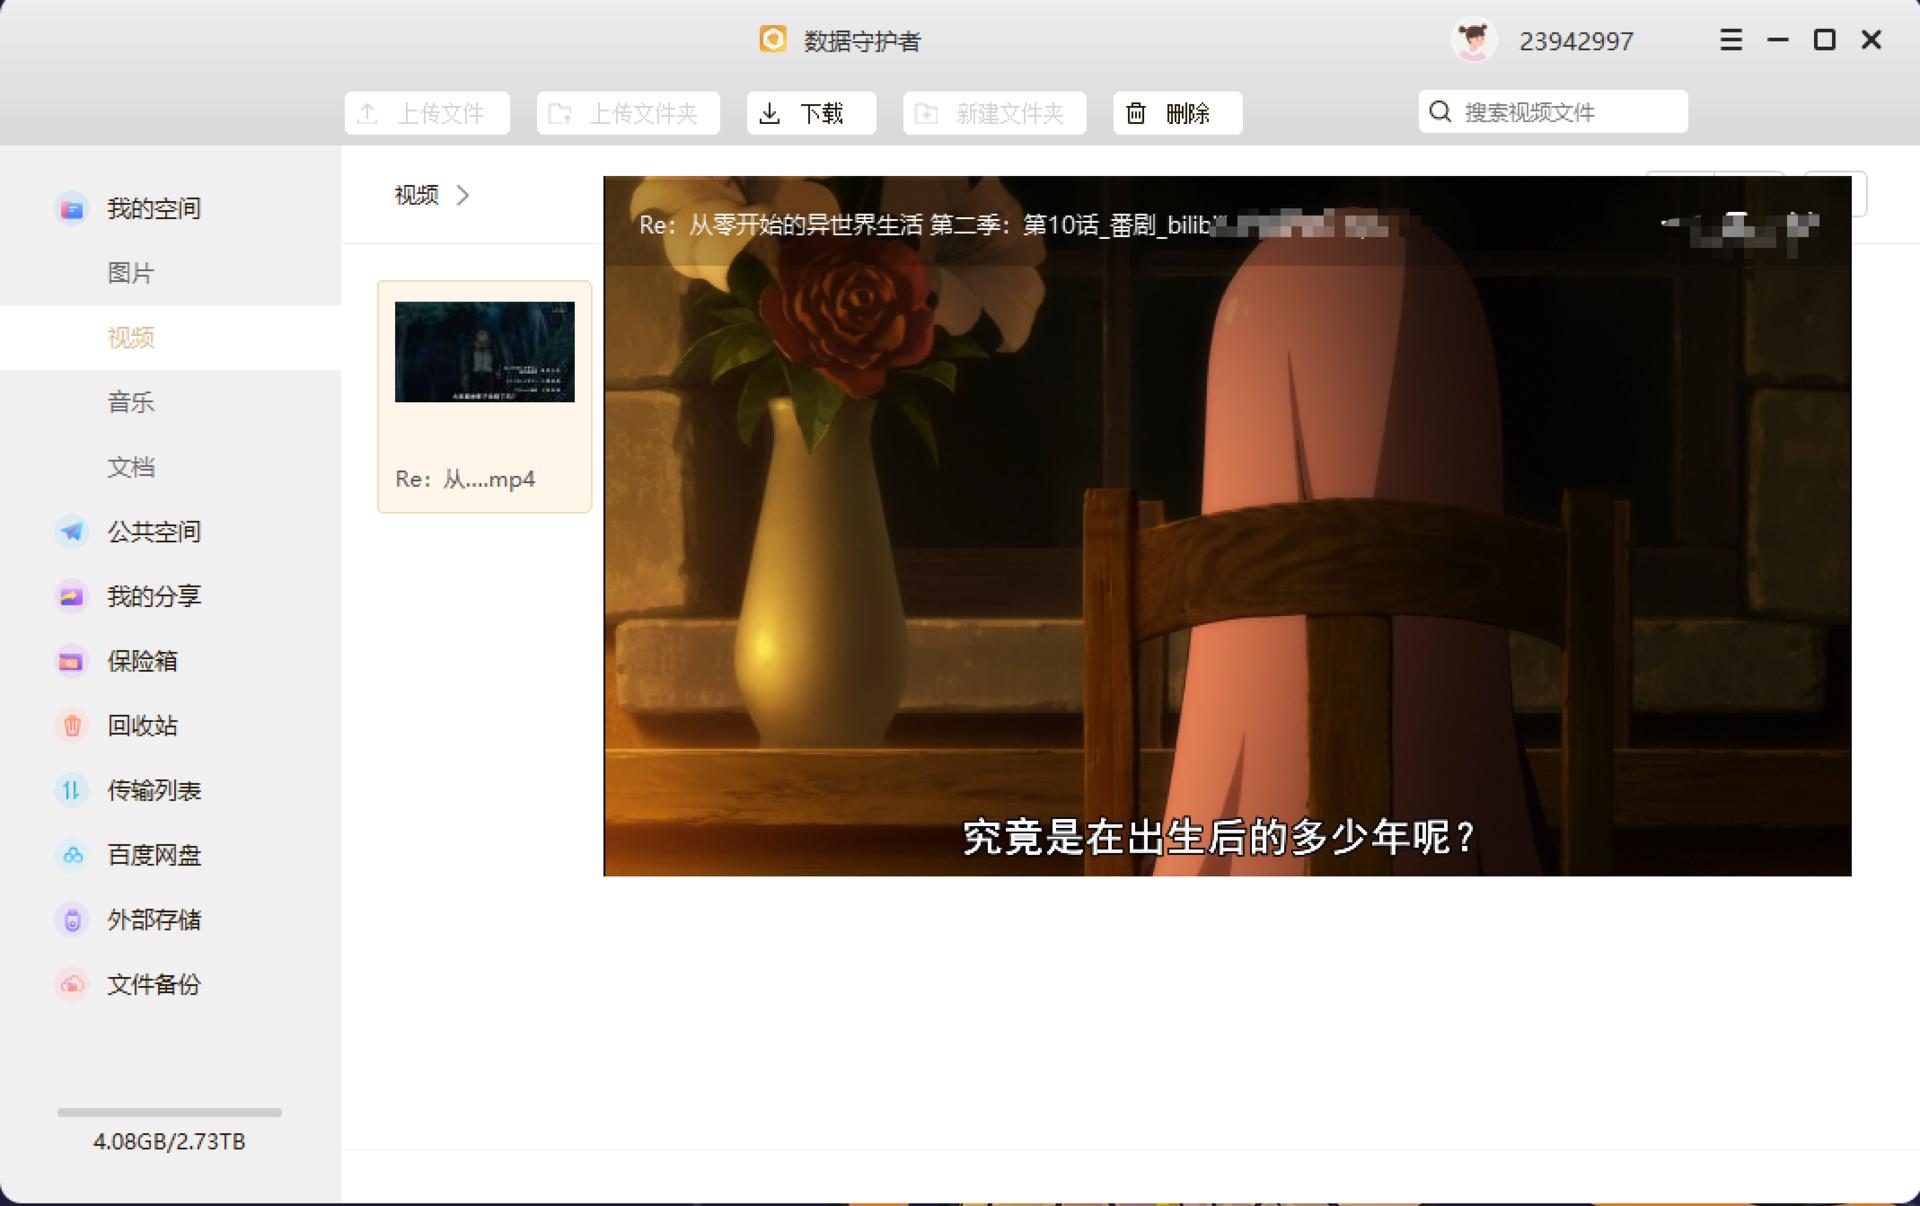
Task: Open 百度网盘 from the sidebar
Action: tap(154, 855)
